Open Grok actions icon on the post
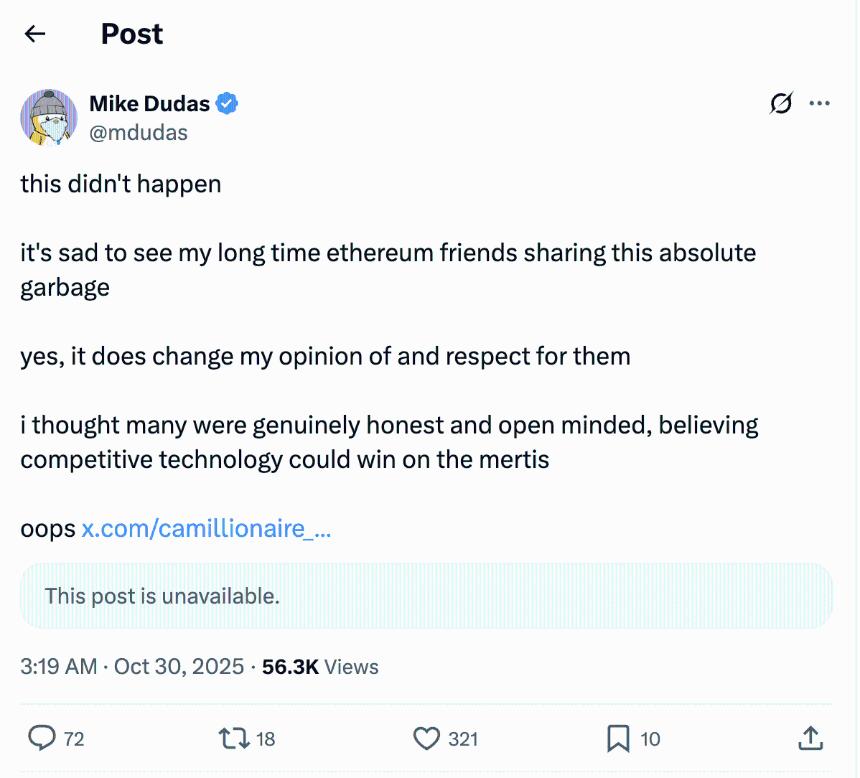860x778 pixels. tap(781, 103)
